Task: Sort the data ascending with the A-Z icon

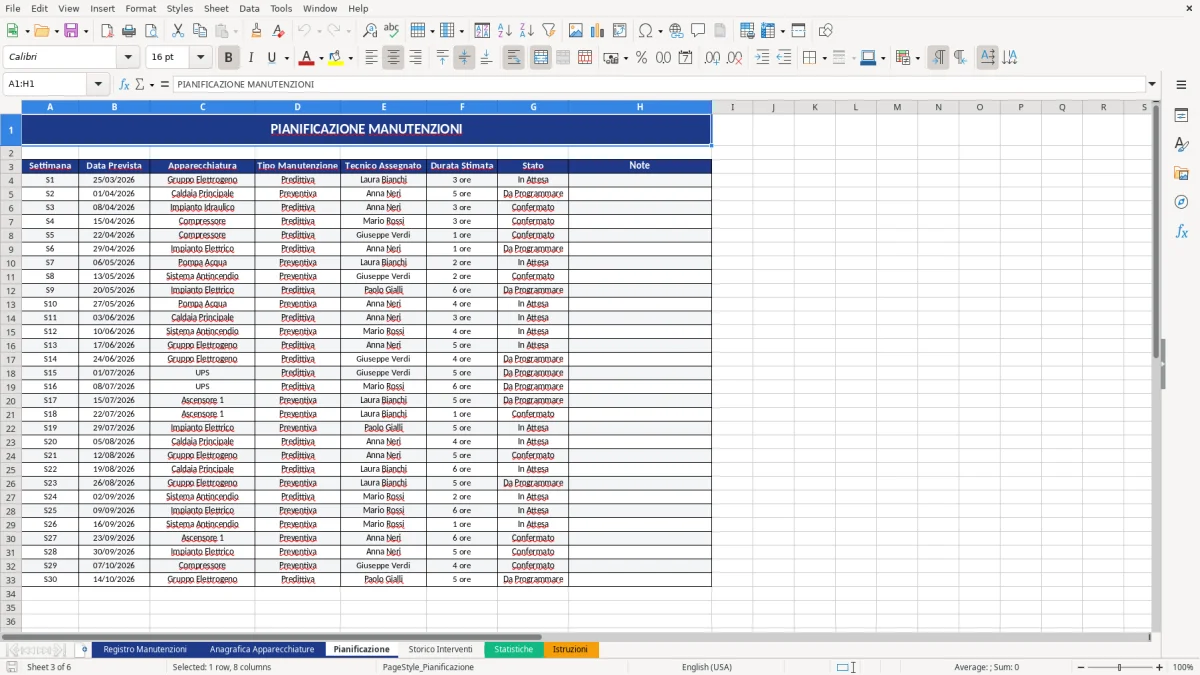Action: click(x=505, y=30)
